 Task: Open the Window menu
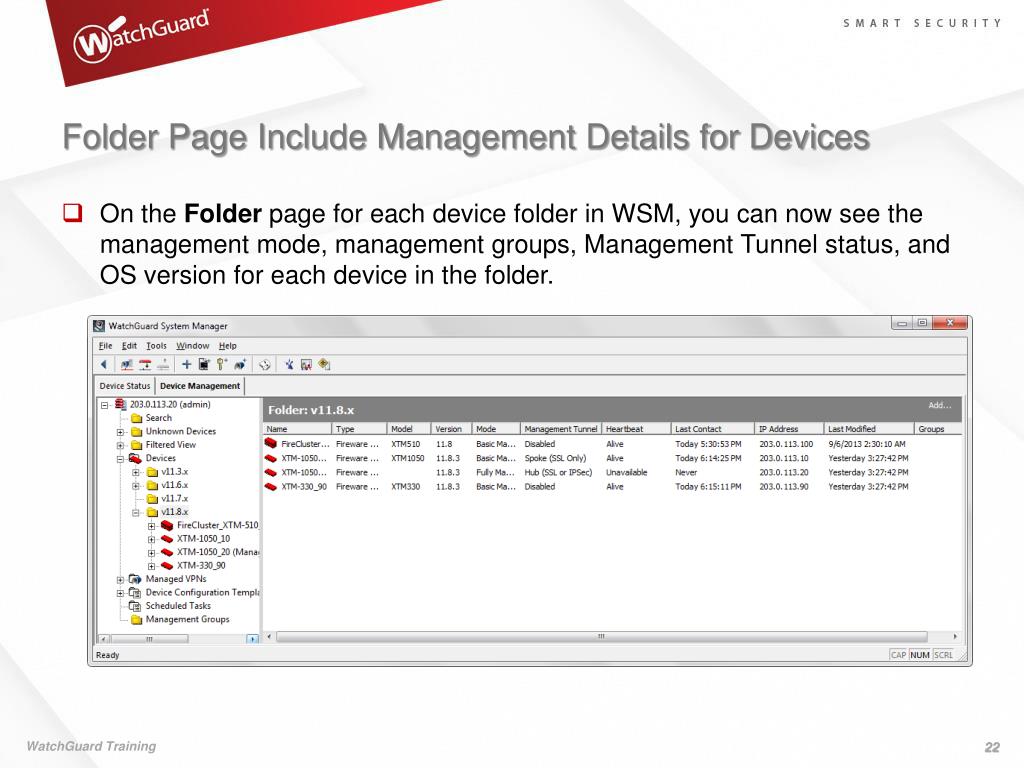193,345
